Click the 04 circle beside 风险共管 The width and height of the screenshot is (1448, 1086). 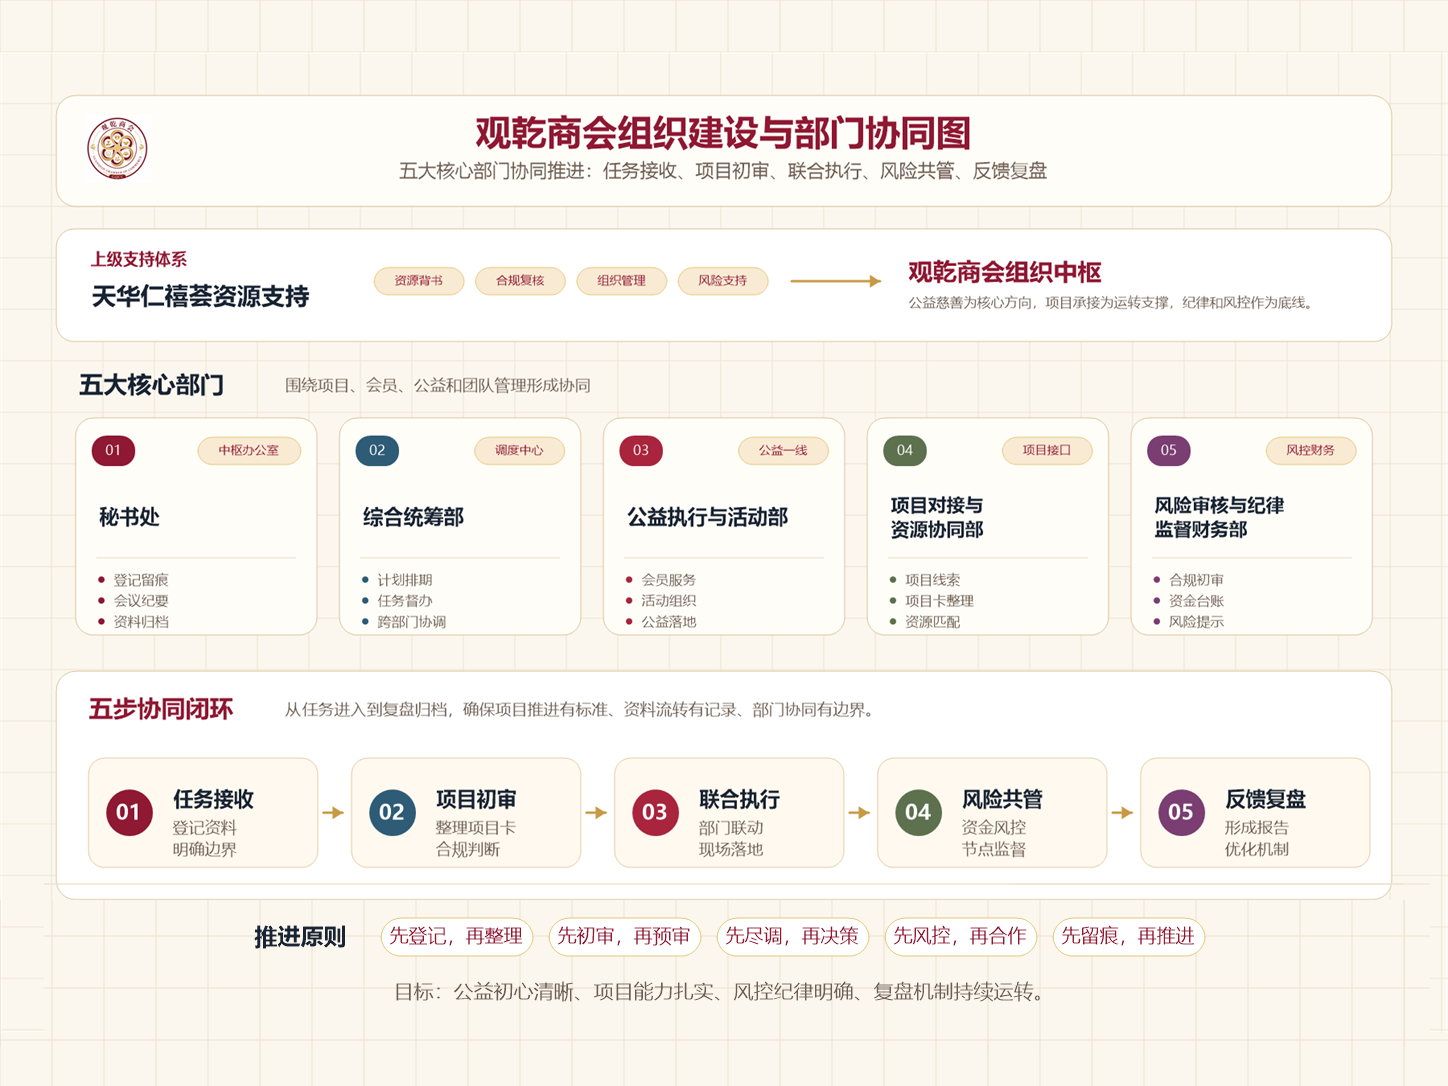918,812
